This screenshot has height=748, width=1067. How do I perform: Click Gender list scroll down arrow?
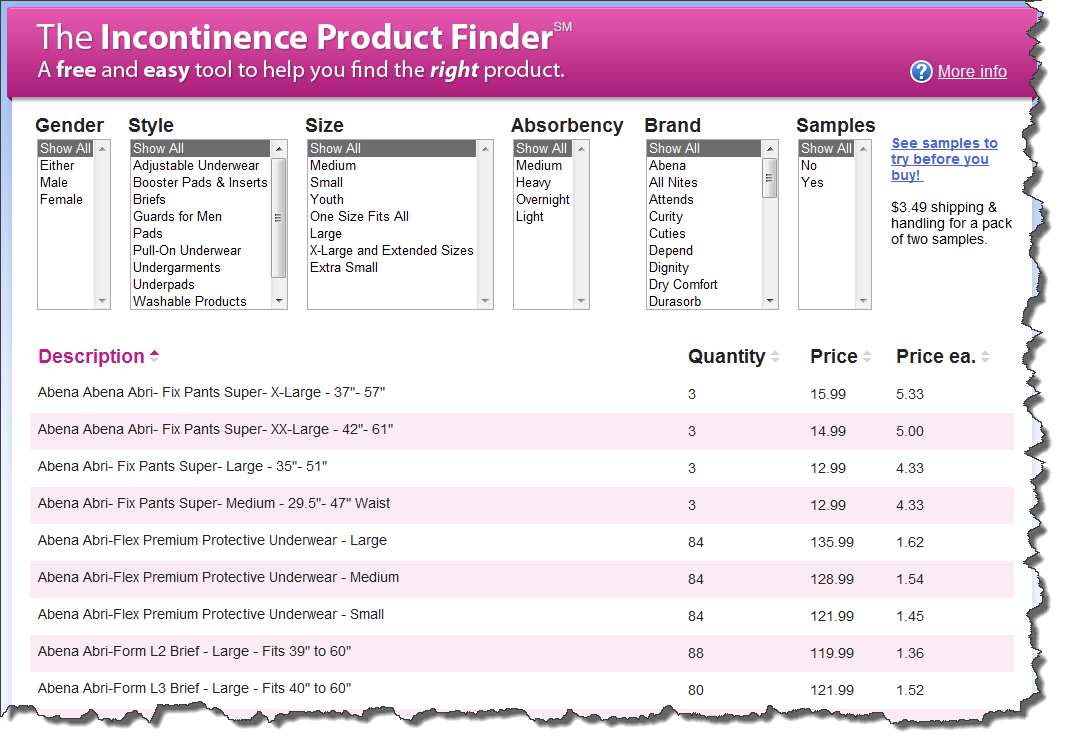pos(102,301)
